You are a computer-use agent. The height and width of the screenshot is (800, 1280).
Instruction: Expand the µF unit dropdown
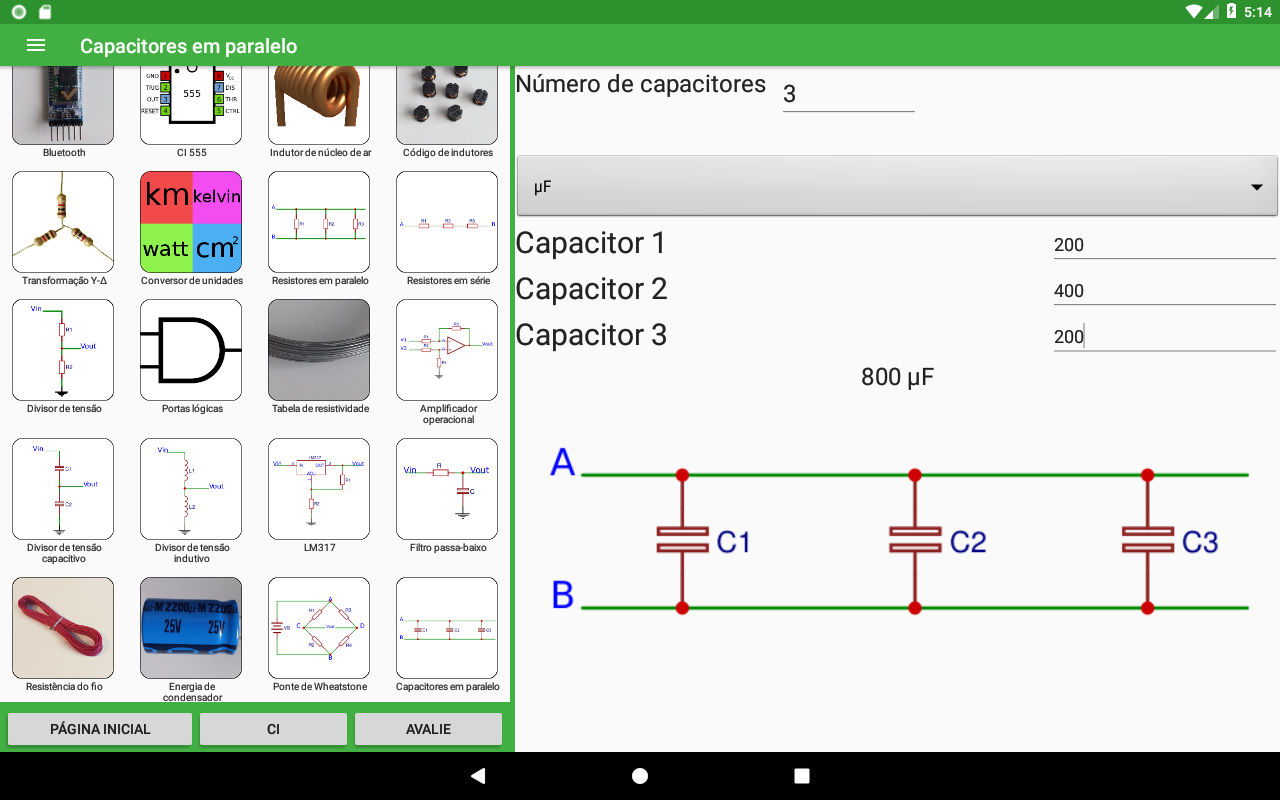[x=897, y=186]
